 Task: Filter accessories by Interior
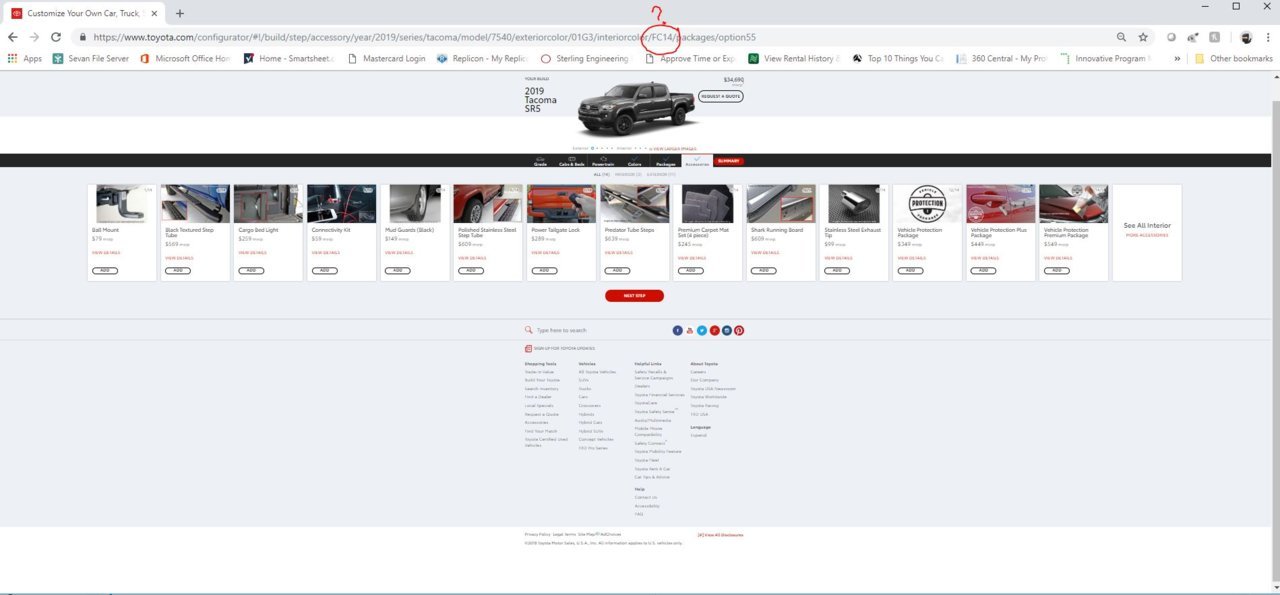coord(628,174)
